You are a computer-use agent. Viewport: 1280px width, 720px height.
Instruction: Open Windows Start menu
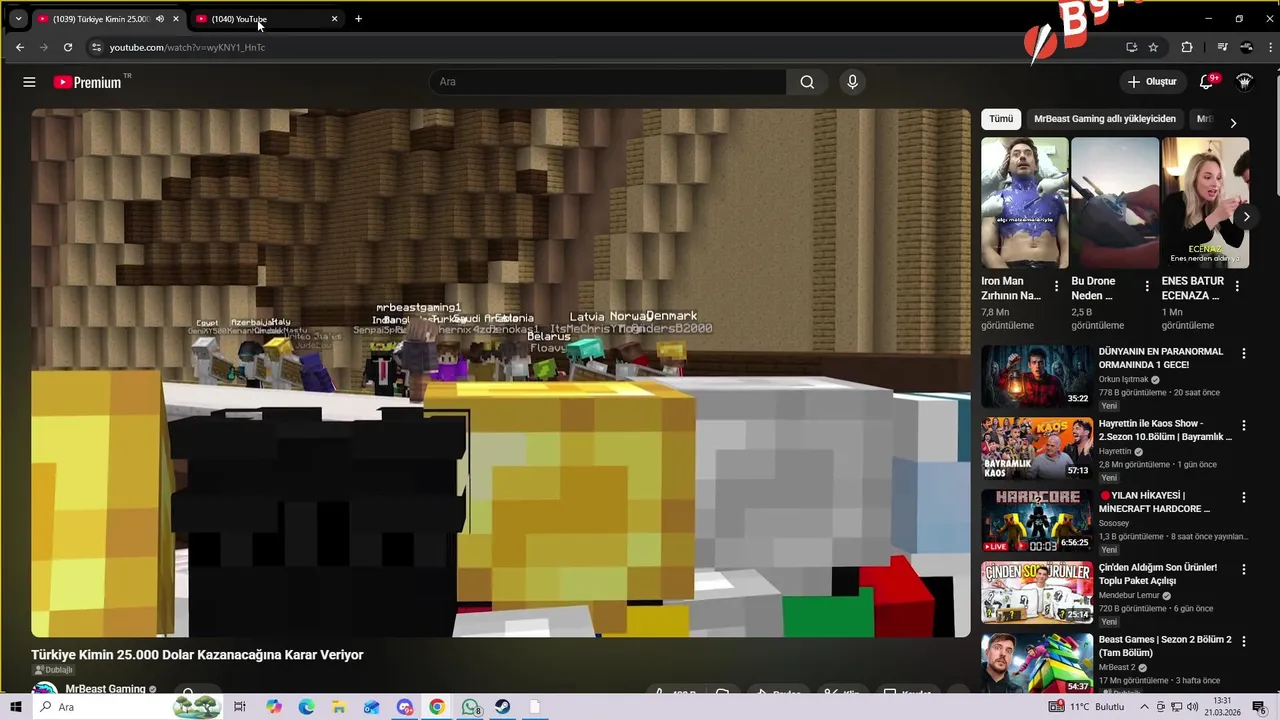[15, 707]
